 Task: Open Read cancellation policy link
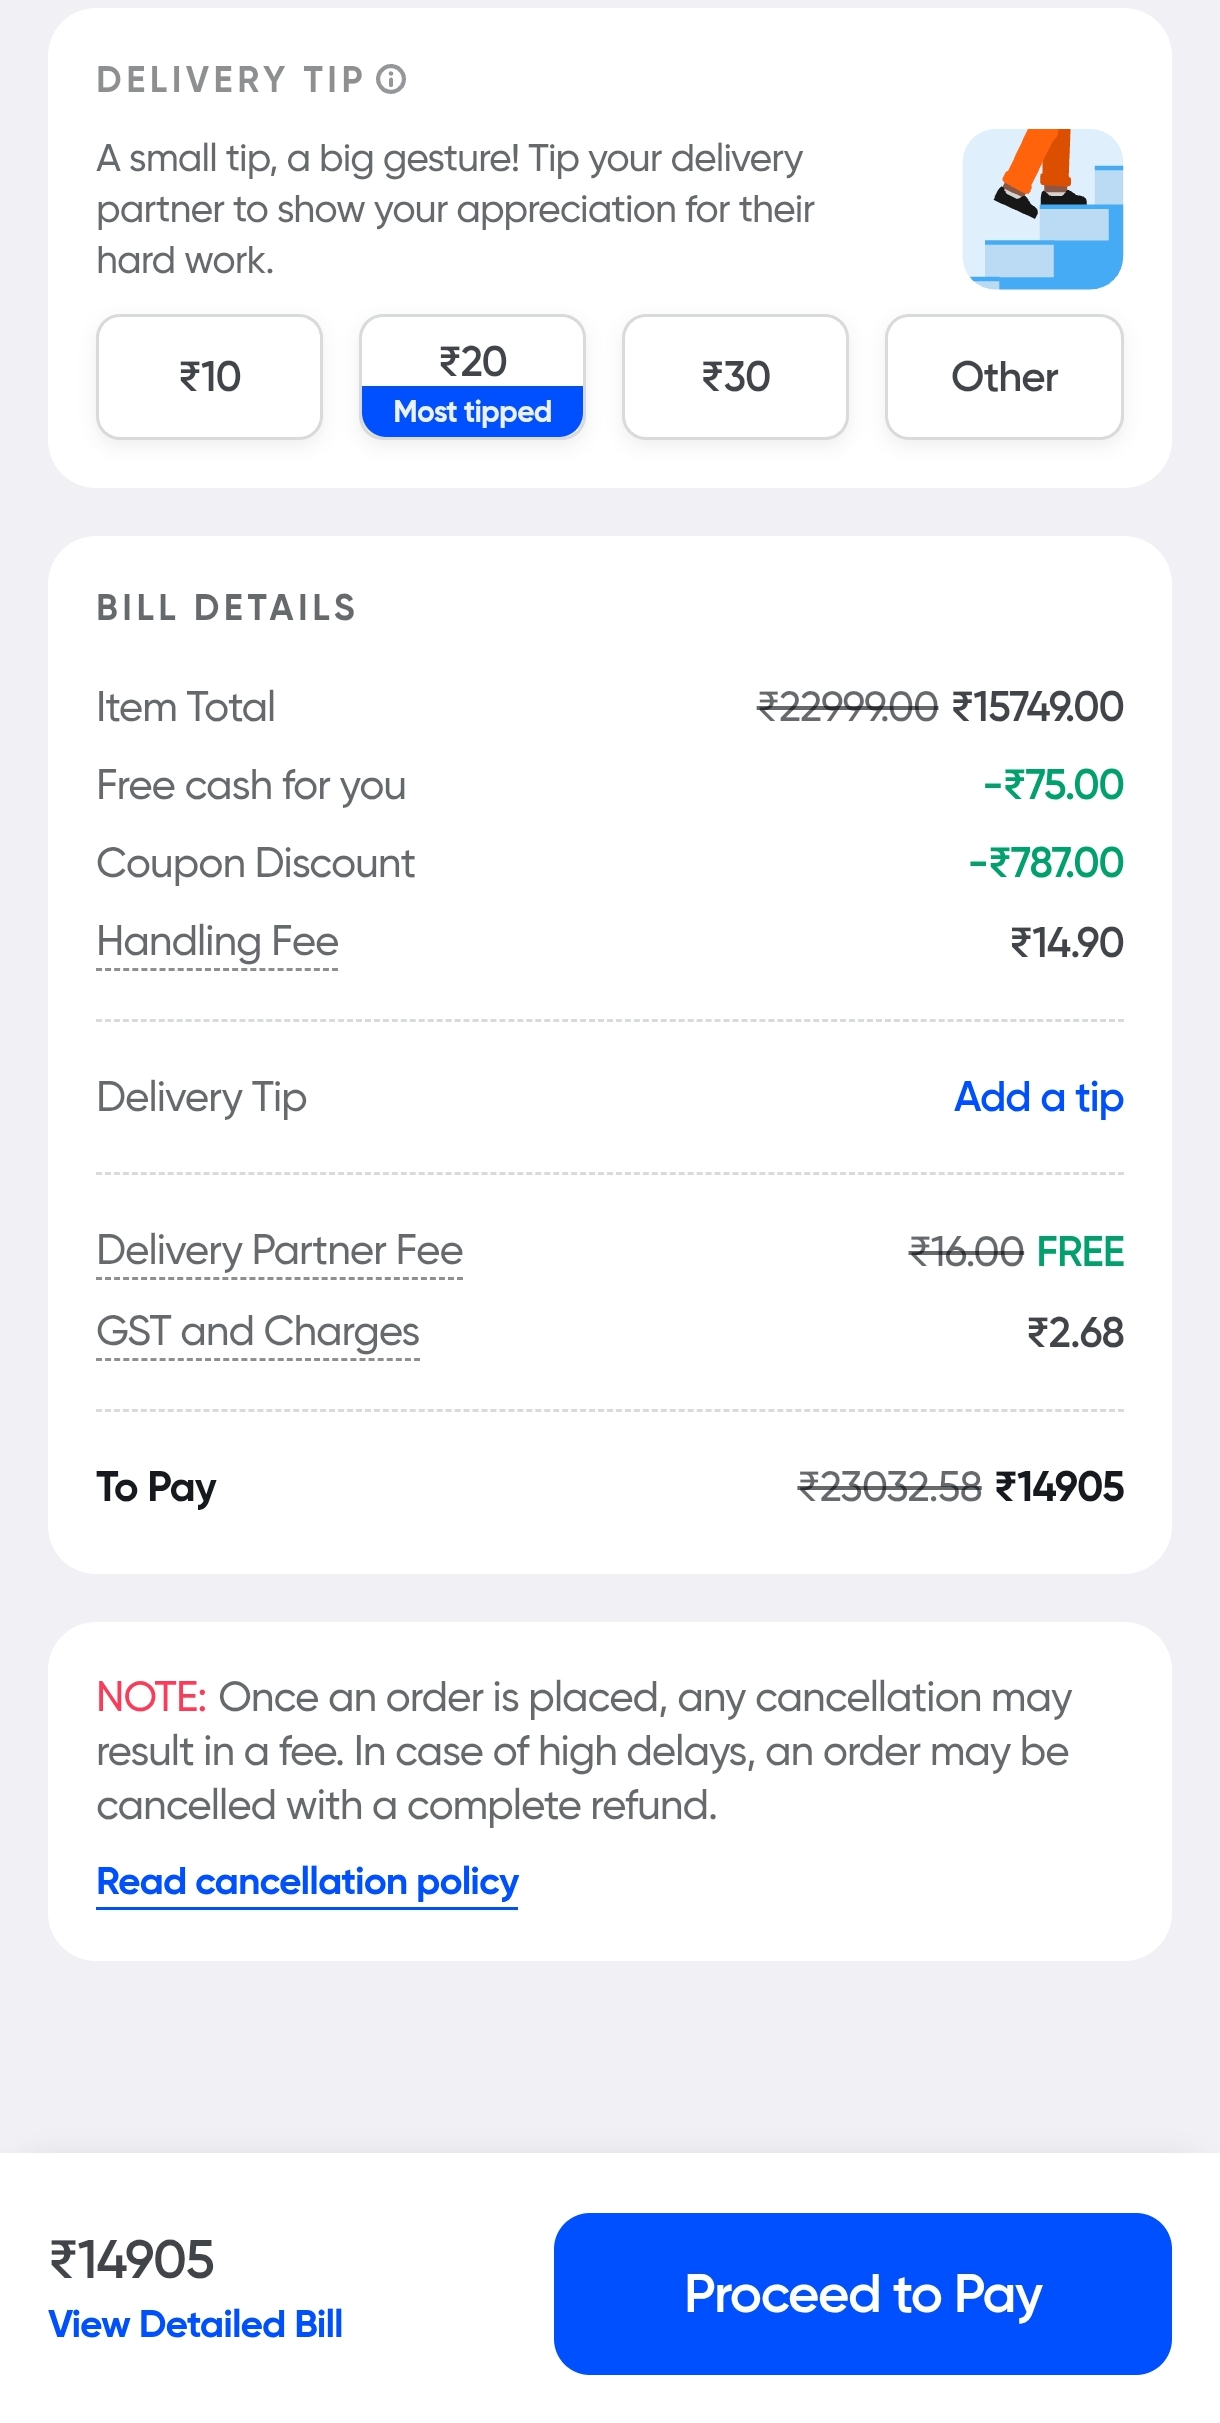307,1882
